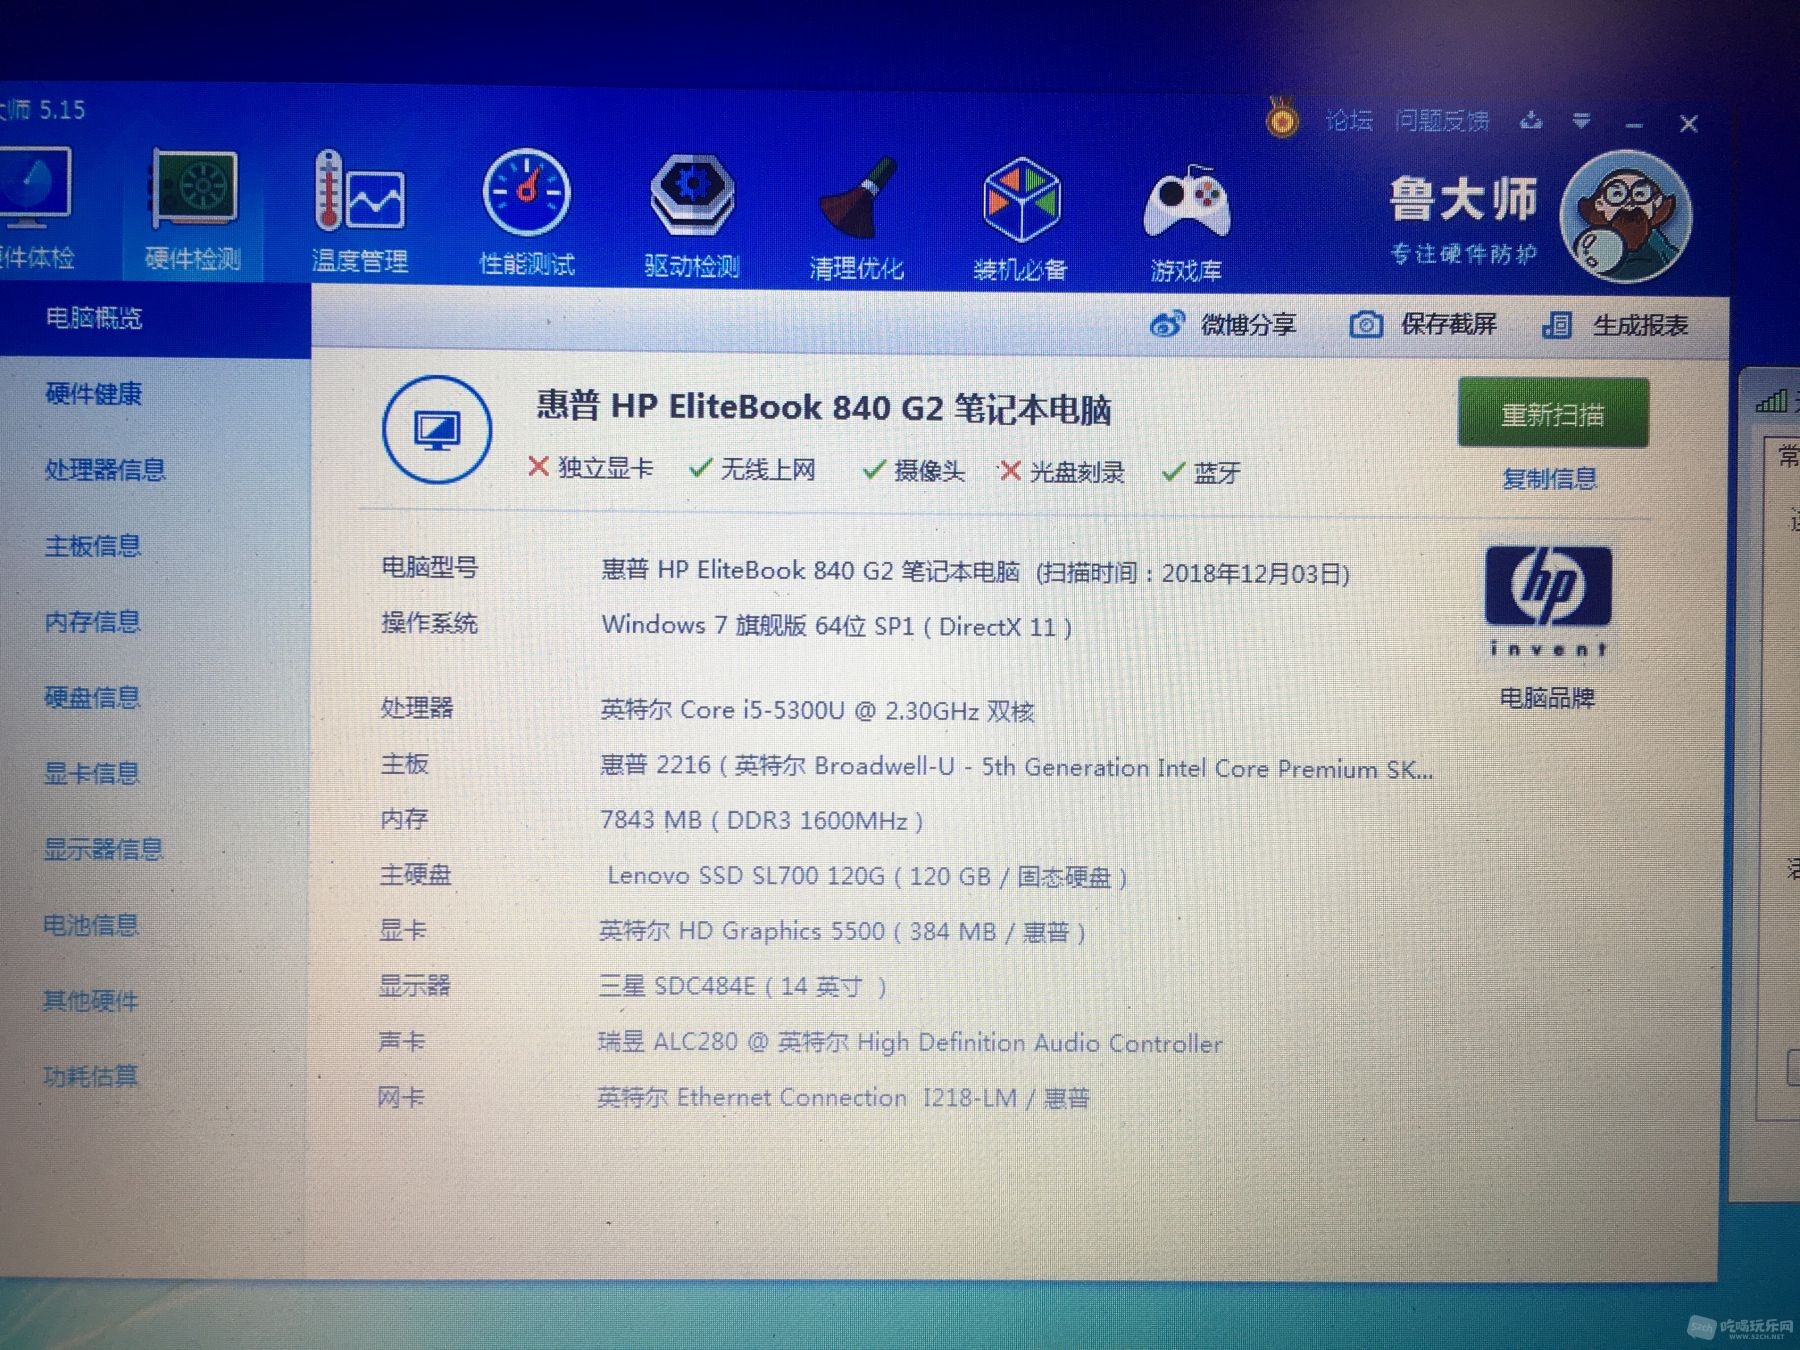This screenshot has height=1350, width=1800.
Task: Select the 硬件健康 sidebar item
Action: pyautogui.click(x=94, y=393)
